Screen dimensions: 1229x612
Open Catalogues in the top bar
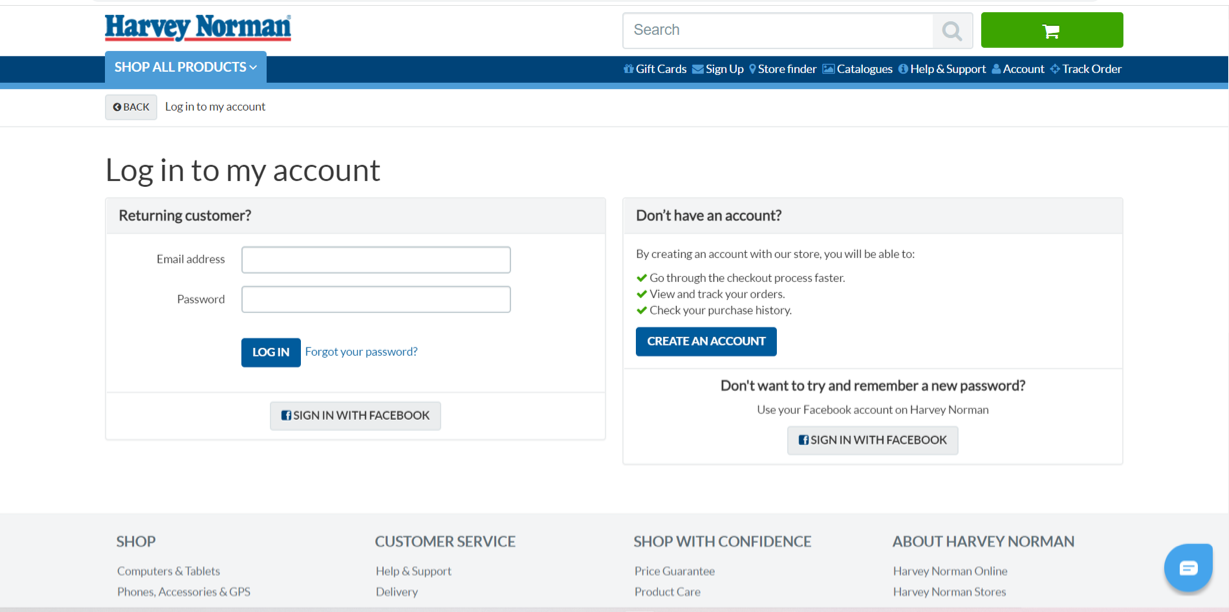click(x=858, y=69)
